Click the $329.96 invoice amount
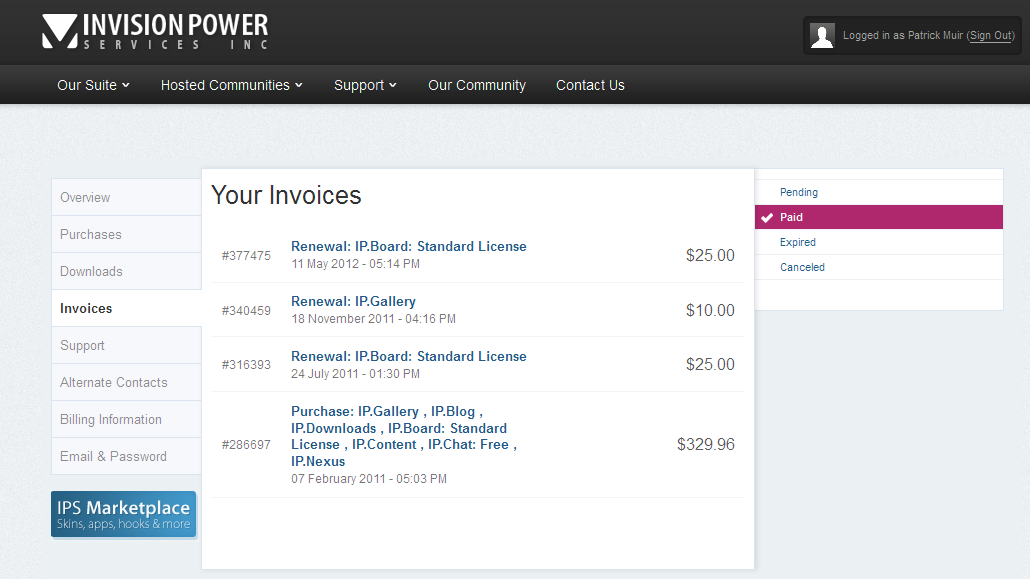The width and height of the screenshot is (1030, 579). (x=705, y=444)
